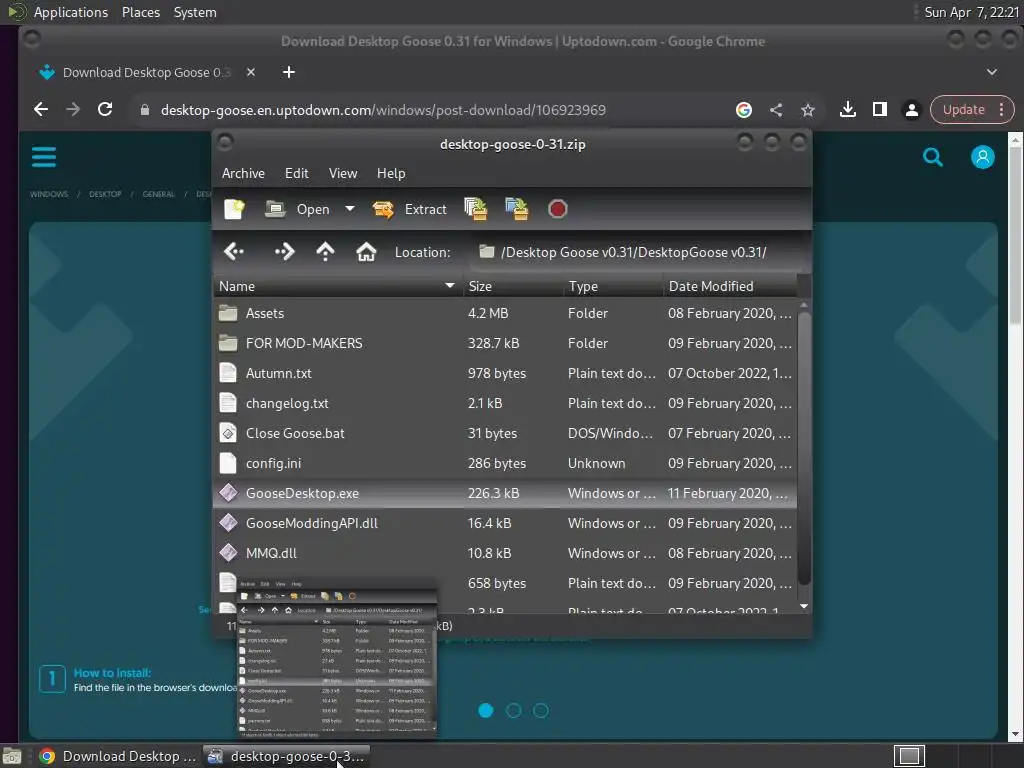1024x768 pixels.
Task: Open Uptodown hamburger menu
Action: pos(44,157)
